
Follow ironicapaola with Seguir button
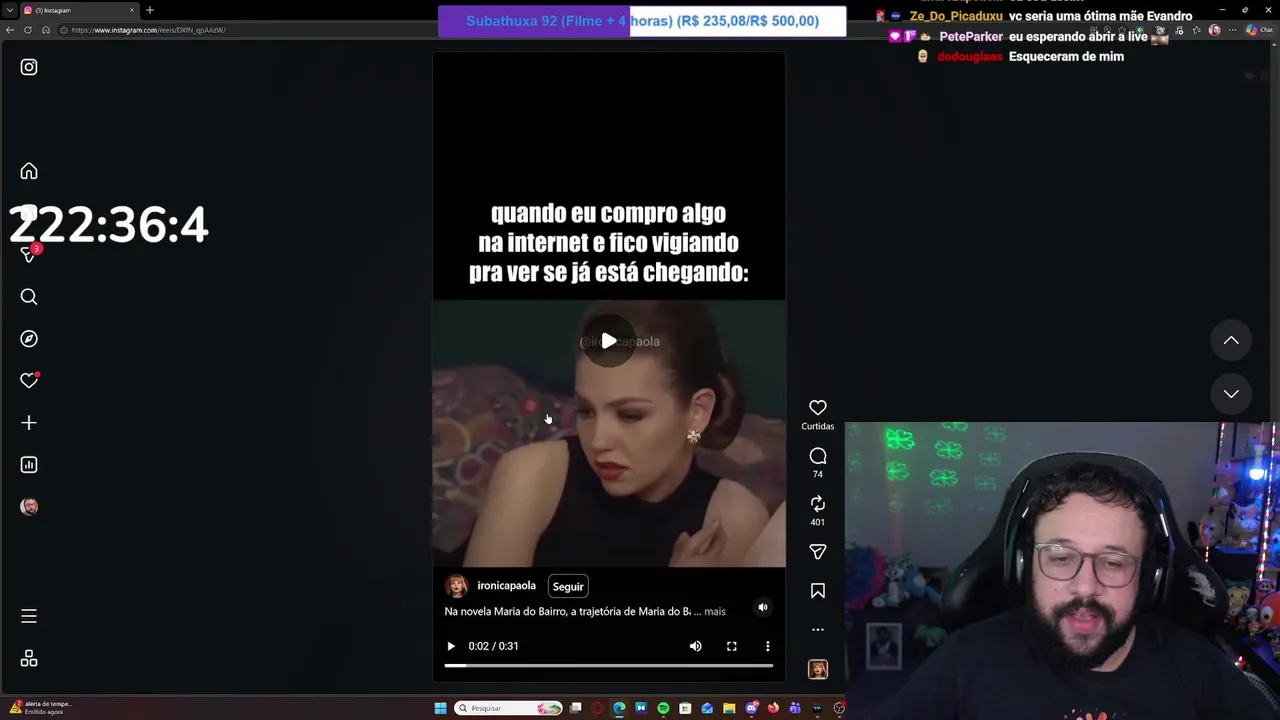(568, 587)
